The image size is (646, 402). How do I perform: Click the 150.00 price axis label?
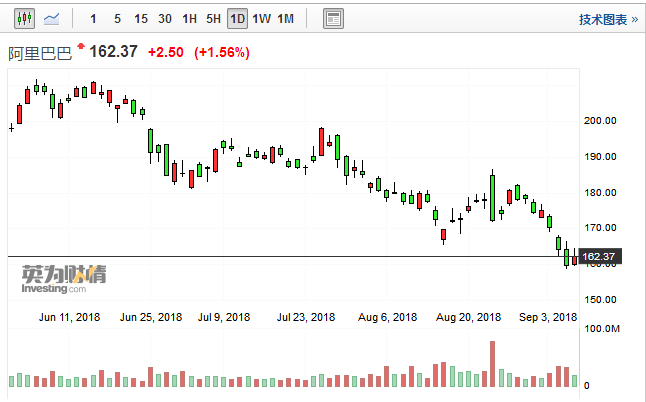tap(600, 299)
